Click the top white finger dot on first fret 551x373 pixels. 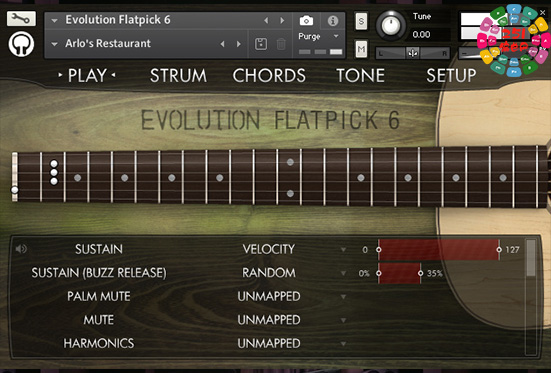click(54, 164)
